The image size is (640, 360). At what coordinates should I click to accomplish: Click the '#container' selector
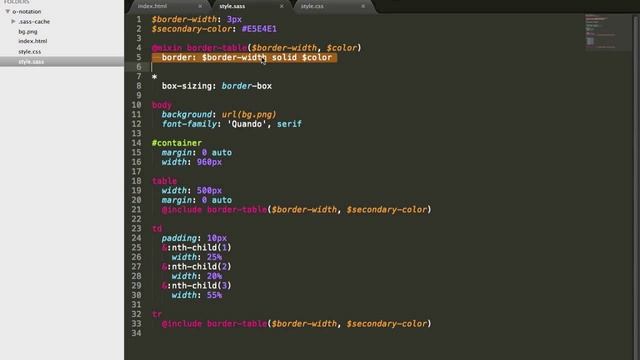click(x=177, y=143)
